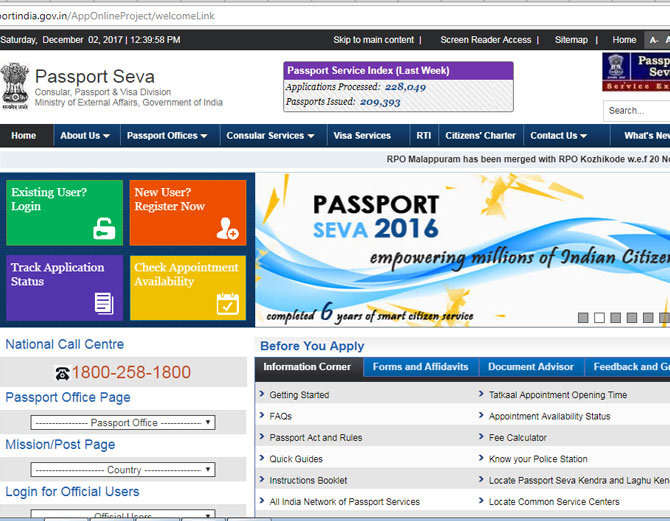Open the Document Advisor tab
The height and width of the screenshot is (521, 670).
pos(531,367)
